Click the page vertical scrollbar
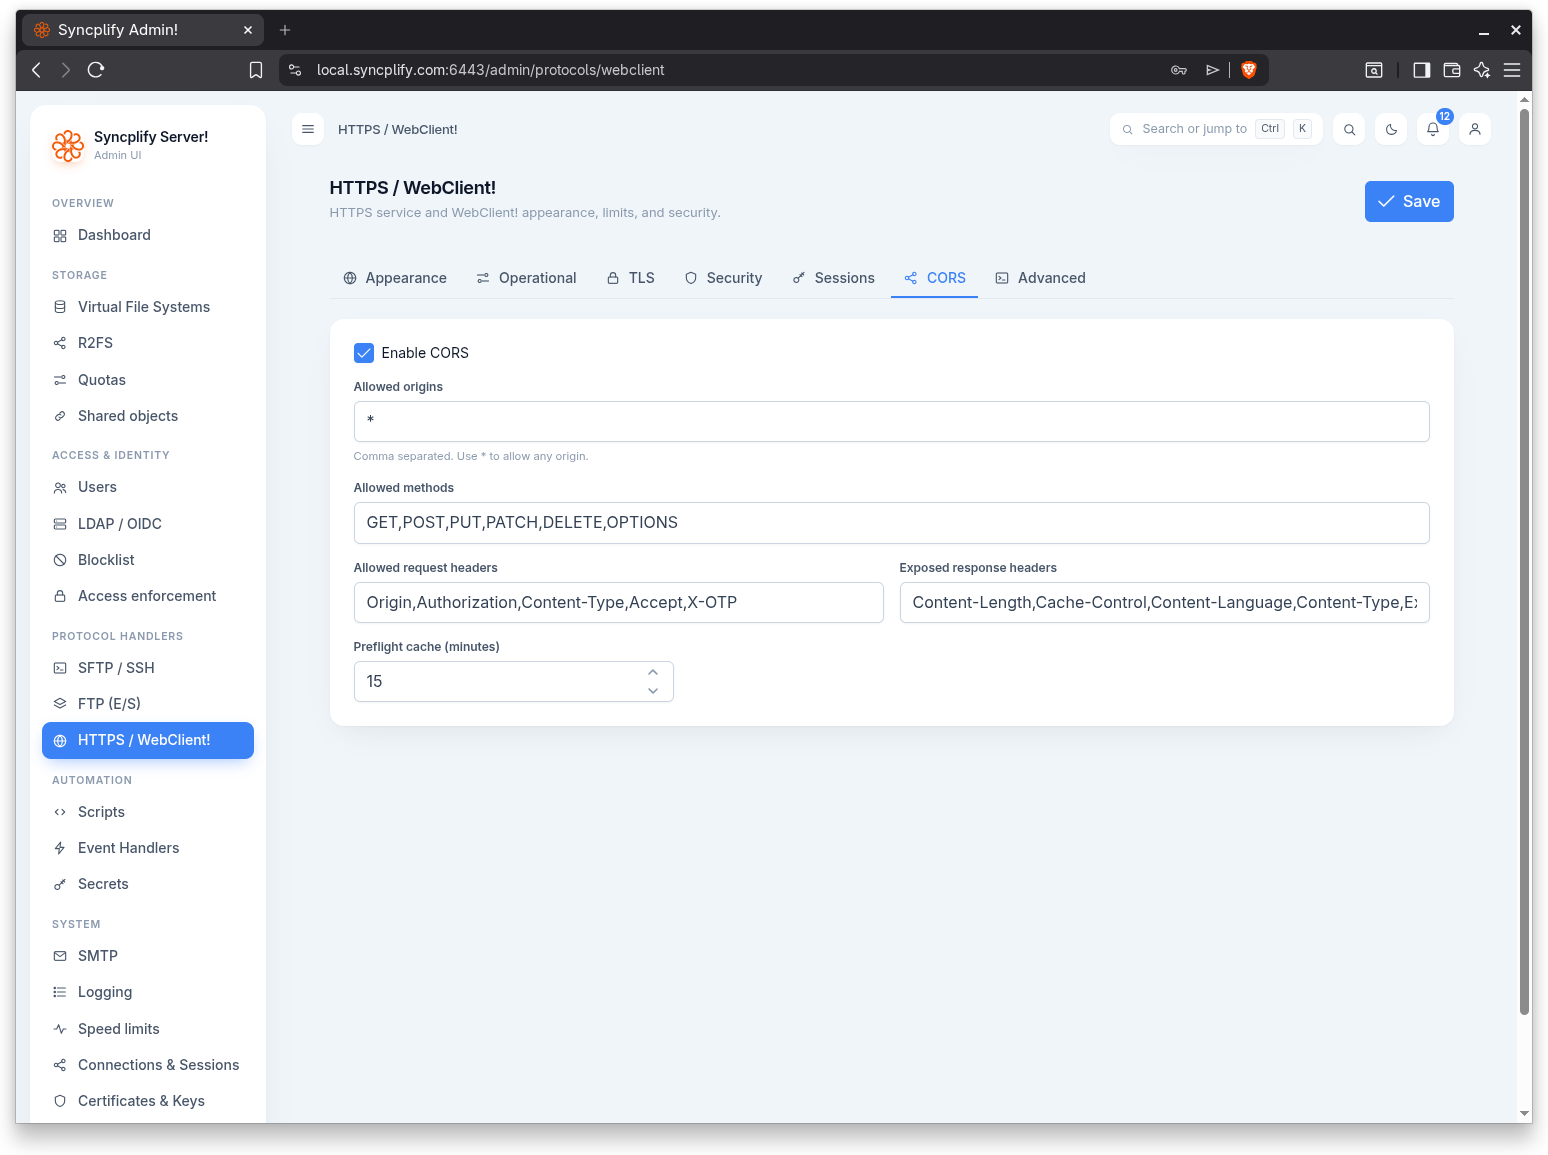This screenshot has height=1155, width=1548. pyautogui.click(x=1524, y=560)
